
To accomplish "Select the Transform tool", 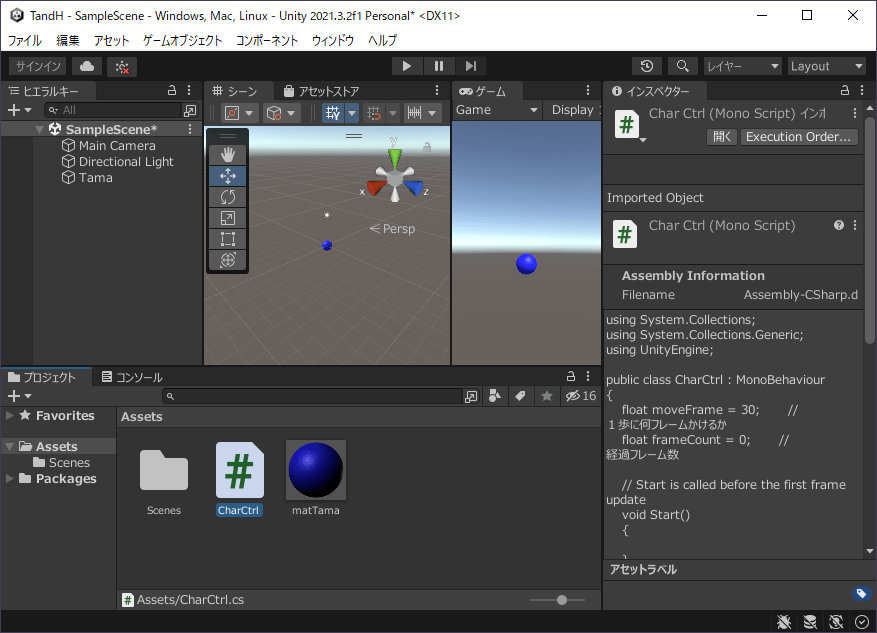I will [228, 260].
